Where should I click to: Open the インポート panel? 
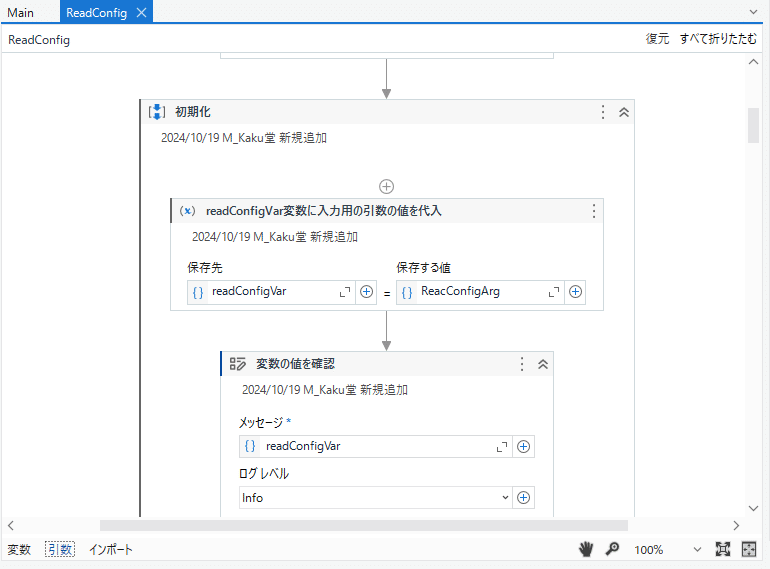coord(110,549)
